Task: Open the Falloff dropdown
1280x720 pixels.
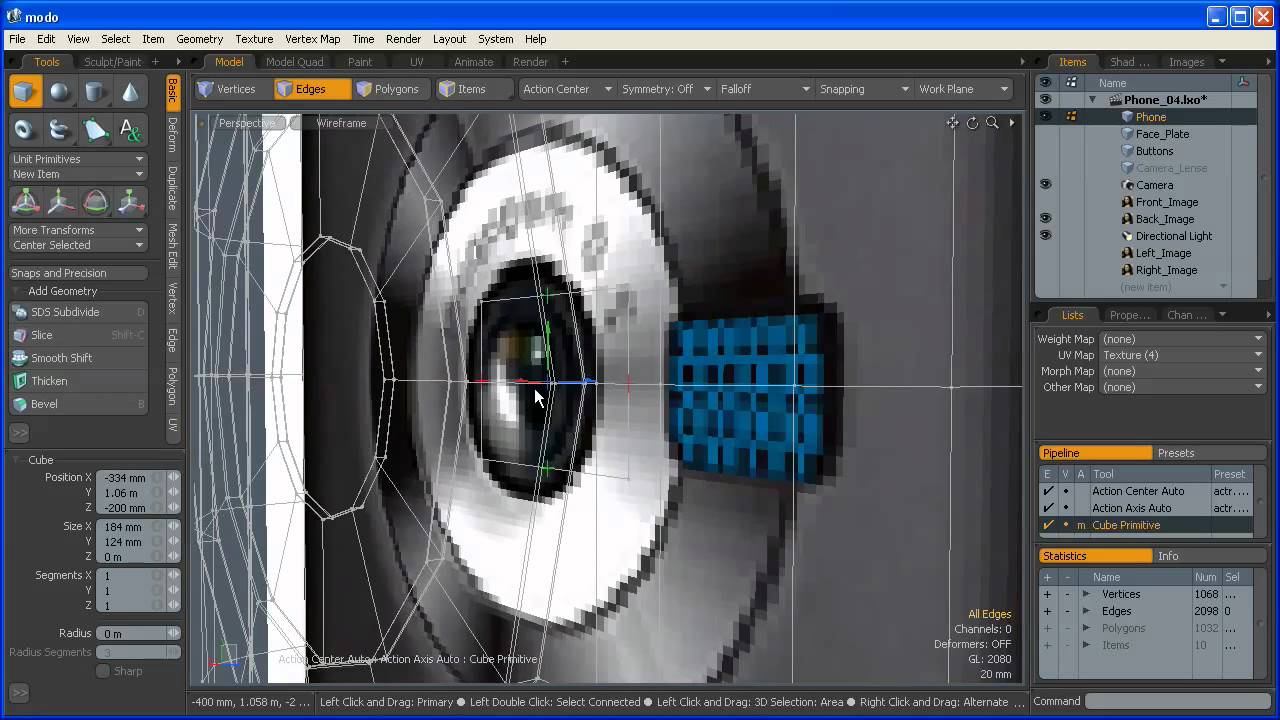Action: pos(765,89)
